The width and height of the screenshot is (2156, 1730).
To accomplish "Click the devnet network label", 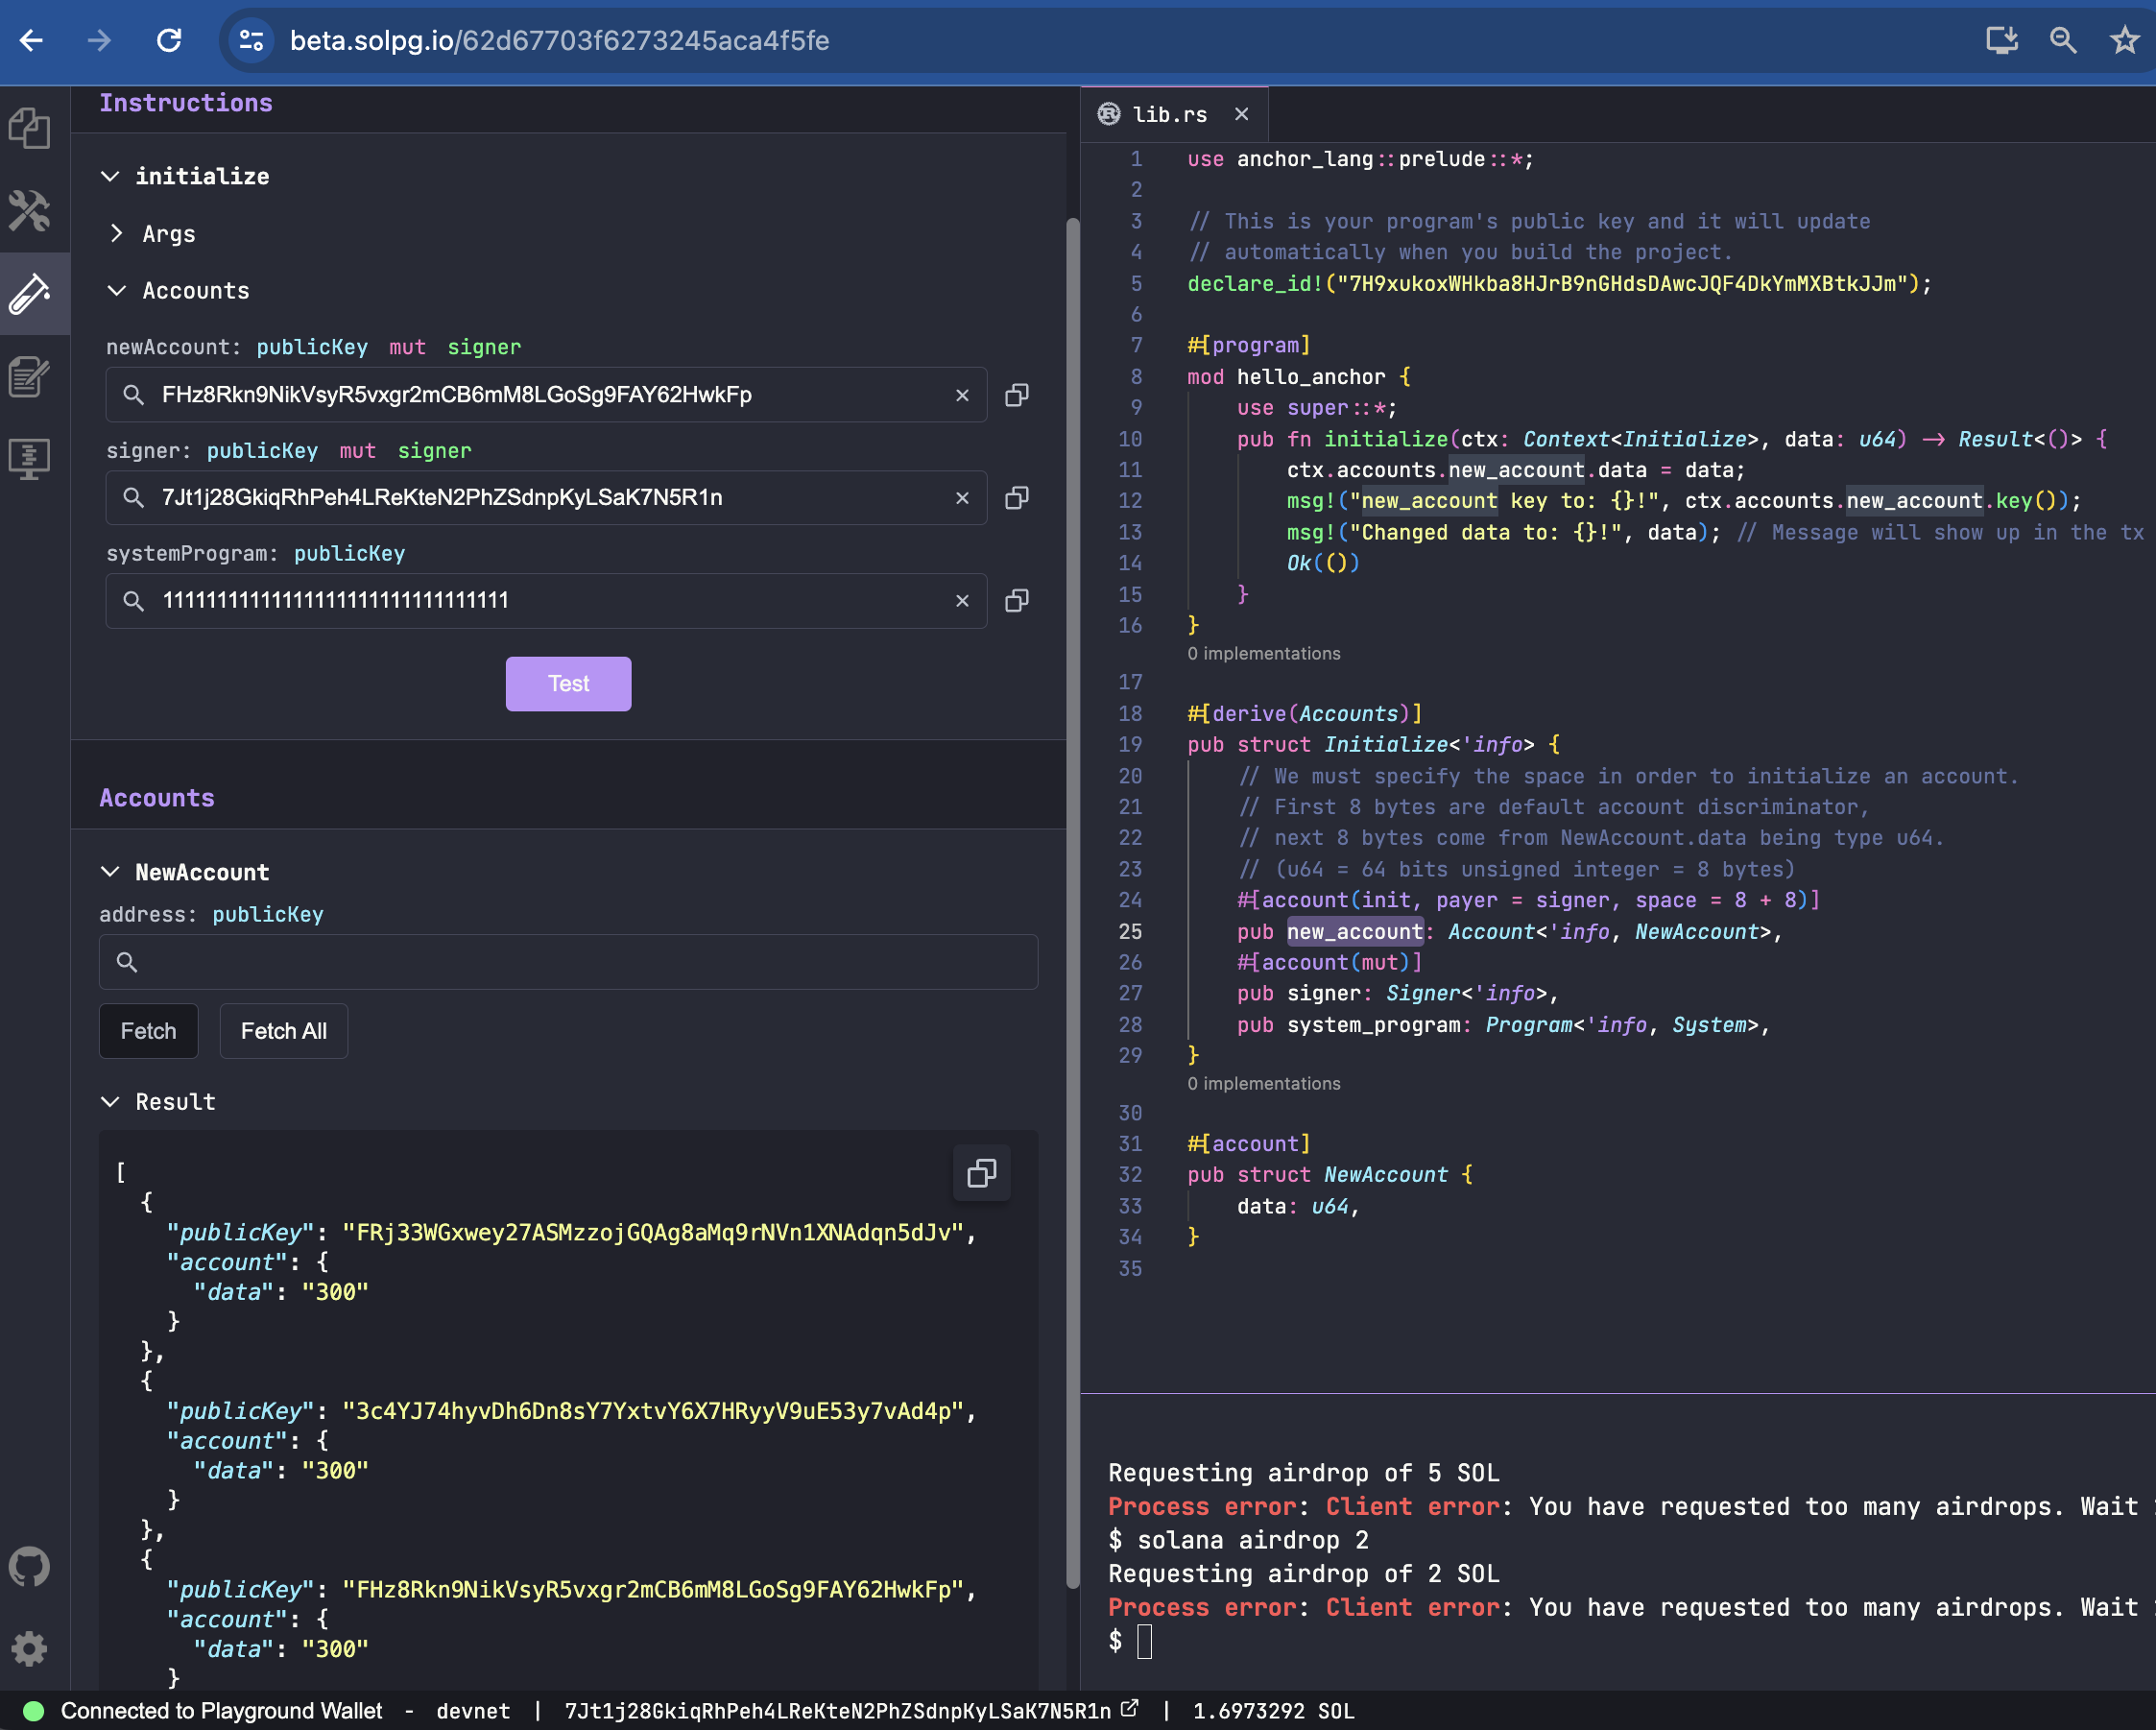I will pyautogui.click(x=473, y=1711).
